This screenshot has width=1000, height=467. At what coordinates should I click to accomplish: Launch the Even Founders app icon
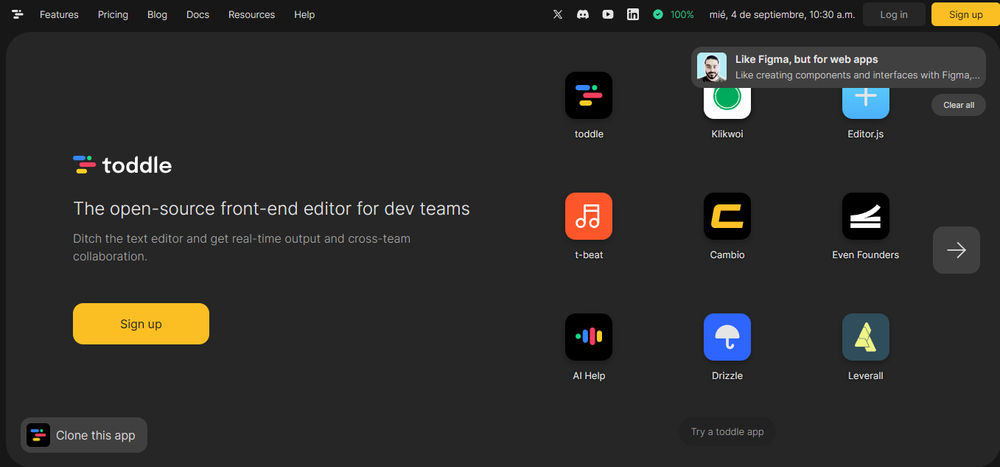pyautogui.click(x=865, y=216)
